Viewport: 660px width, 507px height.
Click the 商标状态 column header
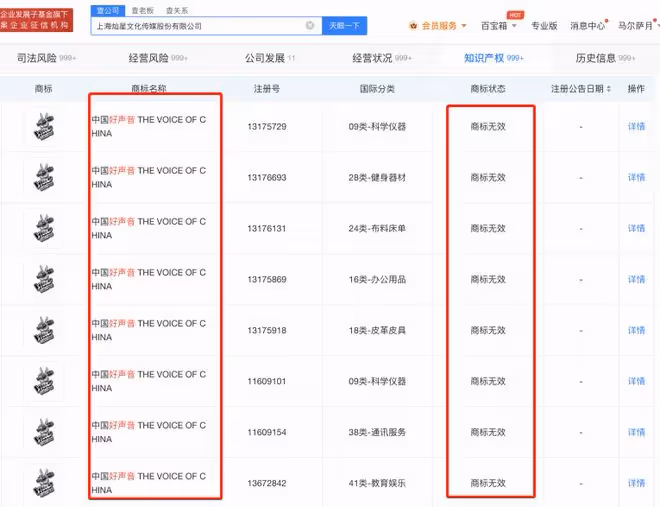(488, 89)
